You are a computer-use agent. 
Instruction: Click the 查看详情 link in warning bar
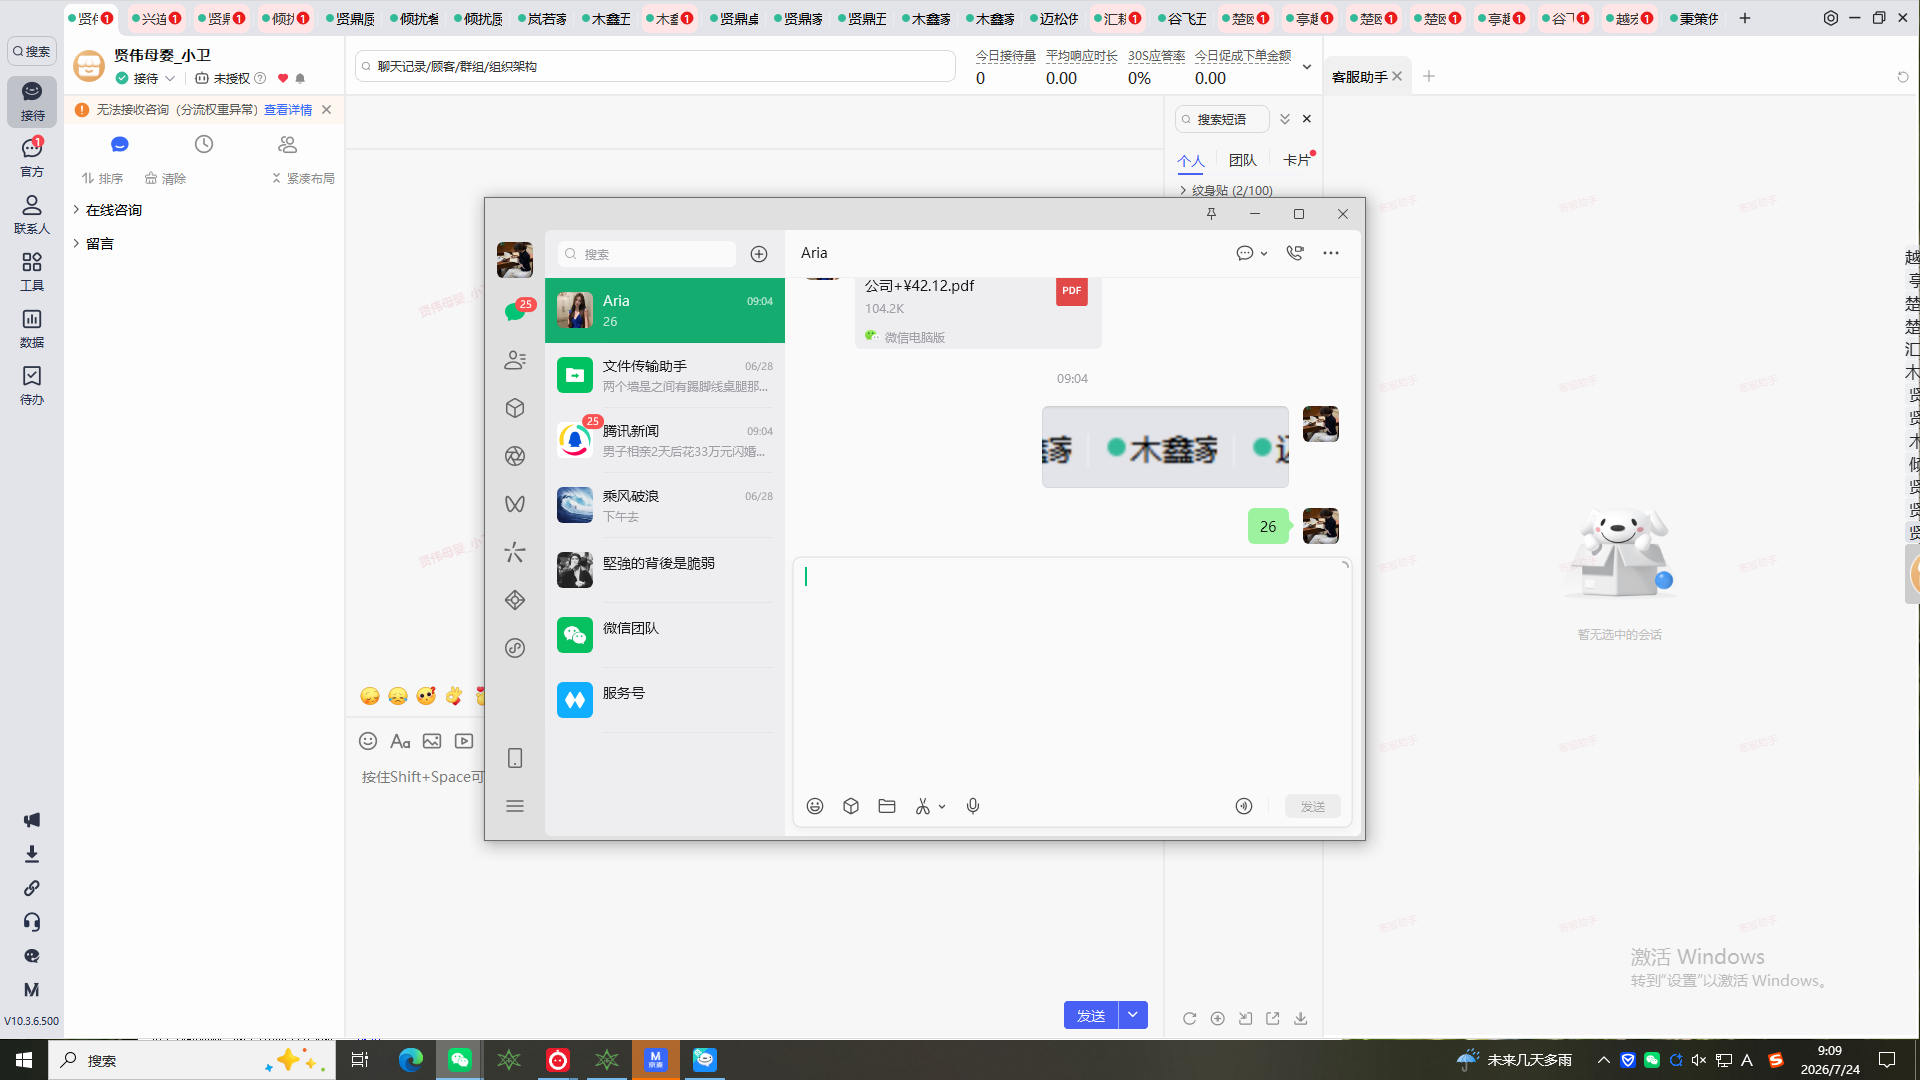pyautogui.click(x=288, y=110)
